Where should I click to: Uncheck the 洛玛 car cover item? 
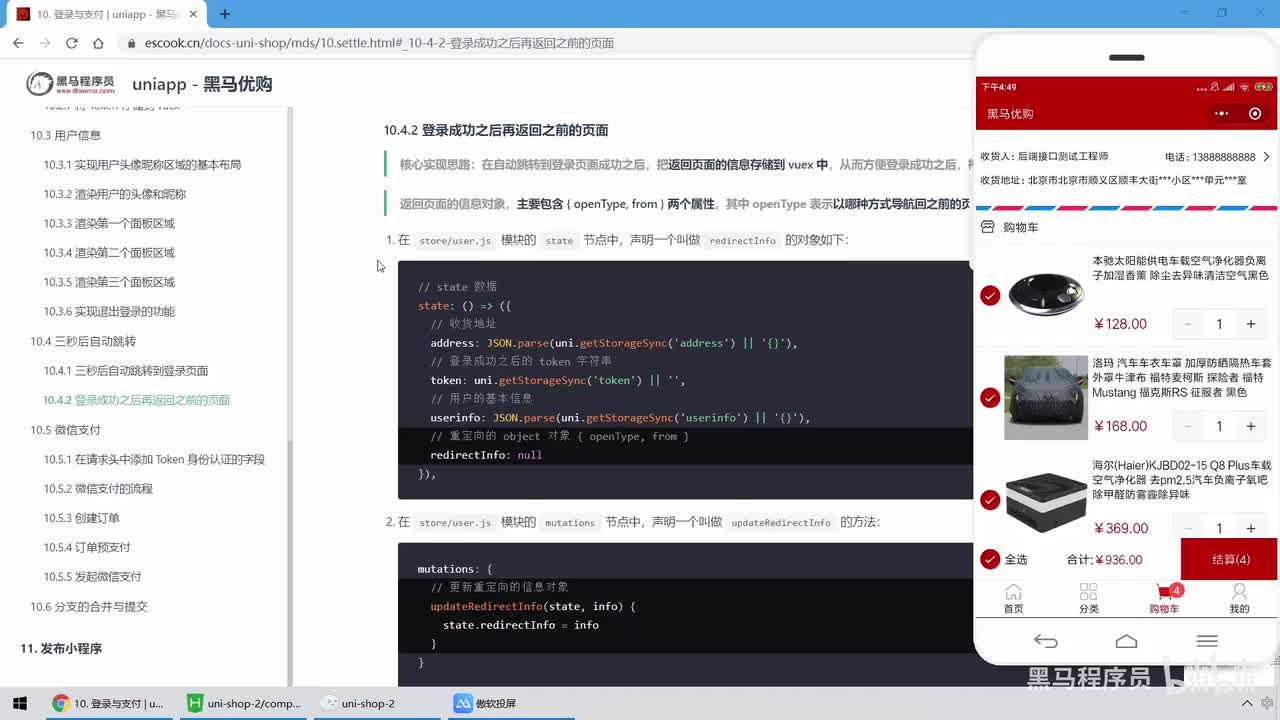990,398
